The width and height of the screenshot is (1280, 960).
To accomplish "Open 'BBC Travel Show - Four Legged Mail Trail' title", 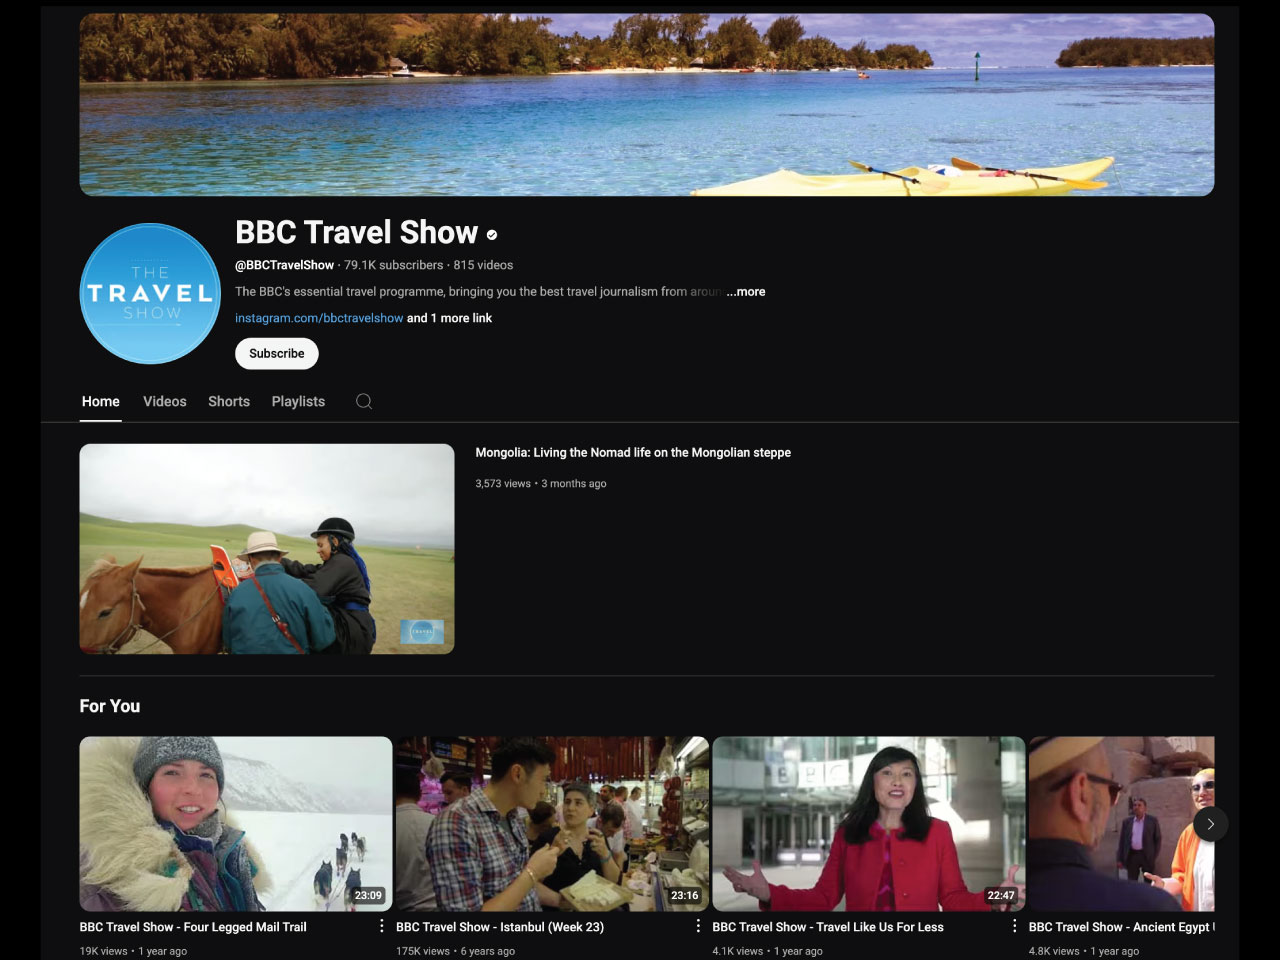I will pos(193,927).
